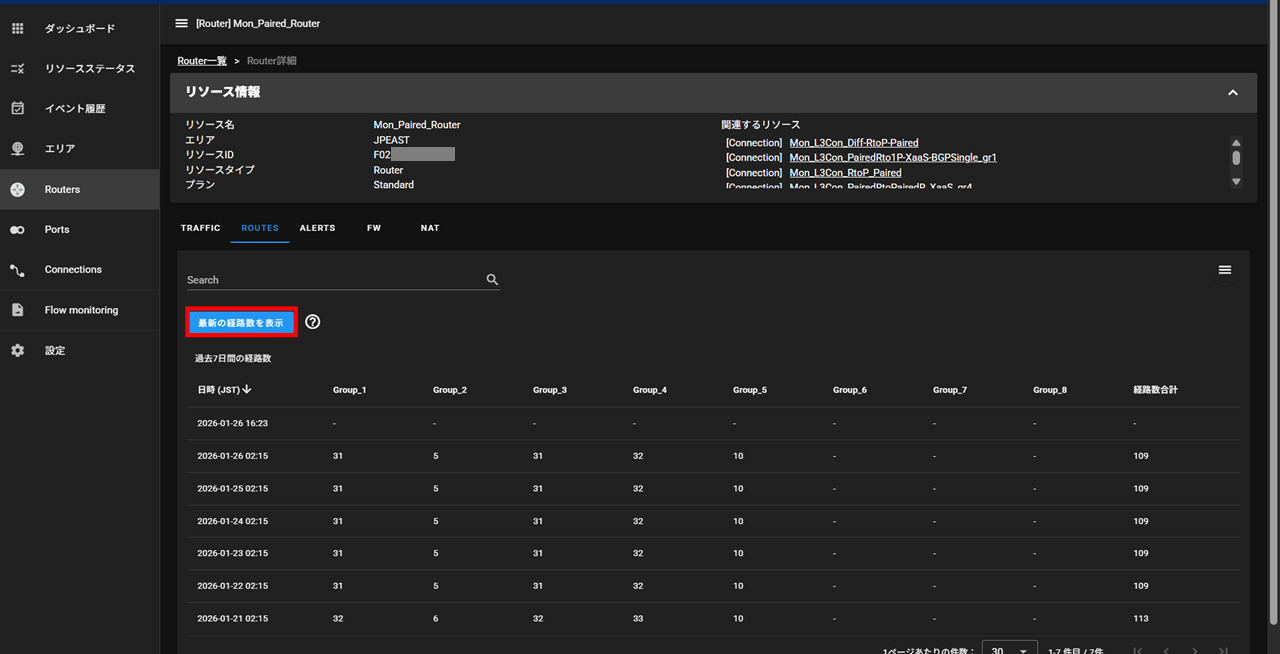Click the Ports icon in sidebar
The height and width of the screenshot is (654, 1280).
point(17,230)
